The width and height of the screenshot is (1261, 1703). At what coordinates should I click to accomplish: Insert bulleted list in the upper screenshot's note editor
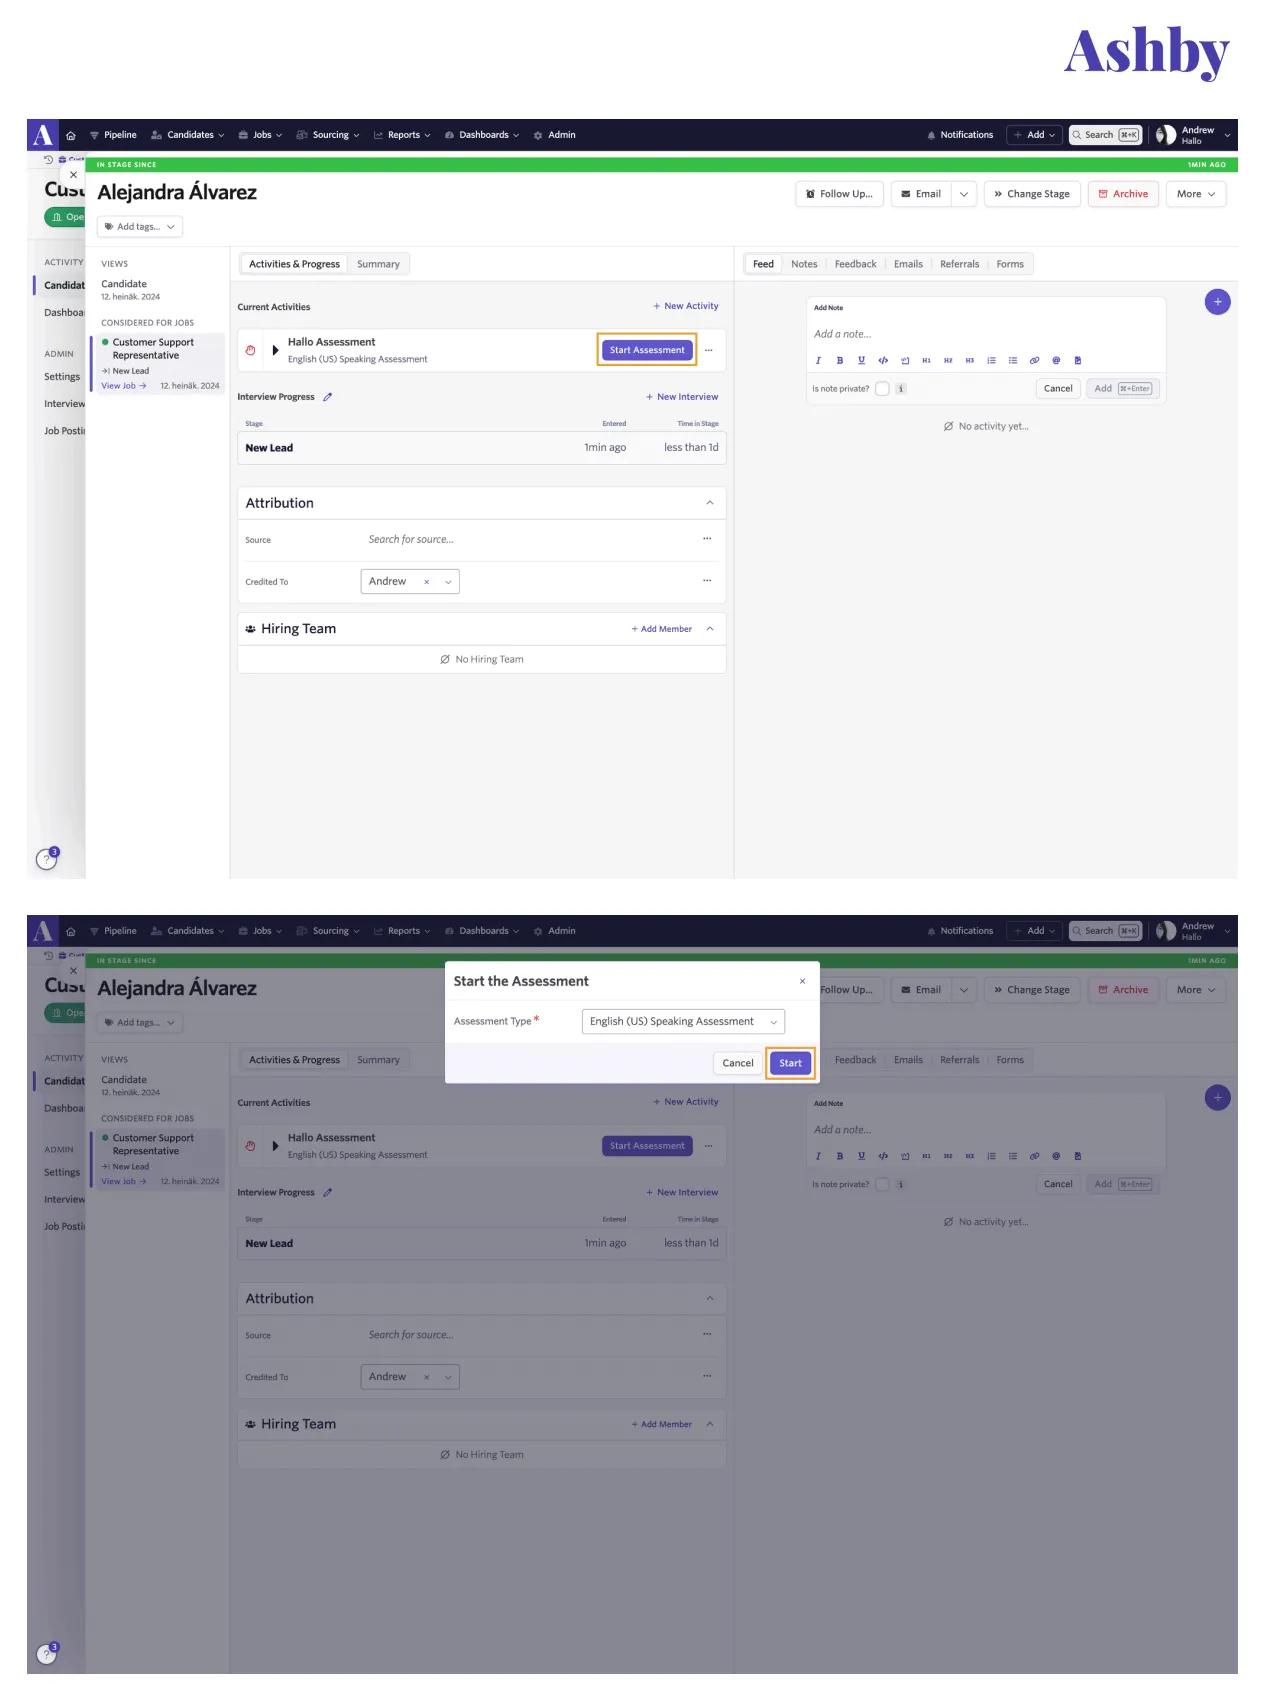[1013, 361]
